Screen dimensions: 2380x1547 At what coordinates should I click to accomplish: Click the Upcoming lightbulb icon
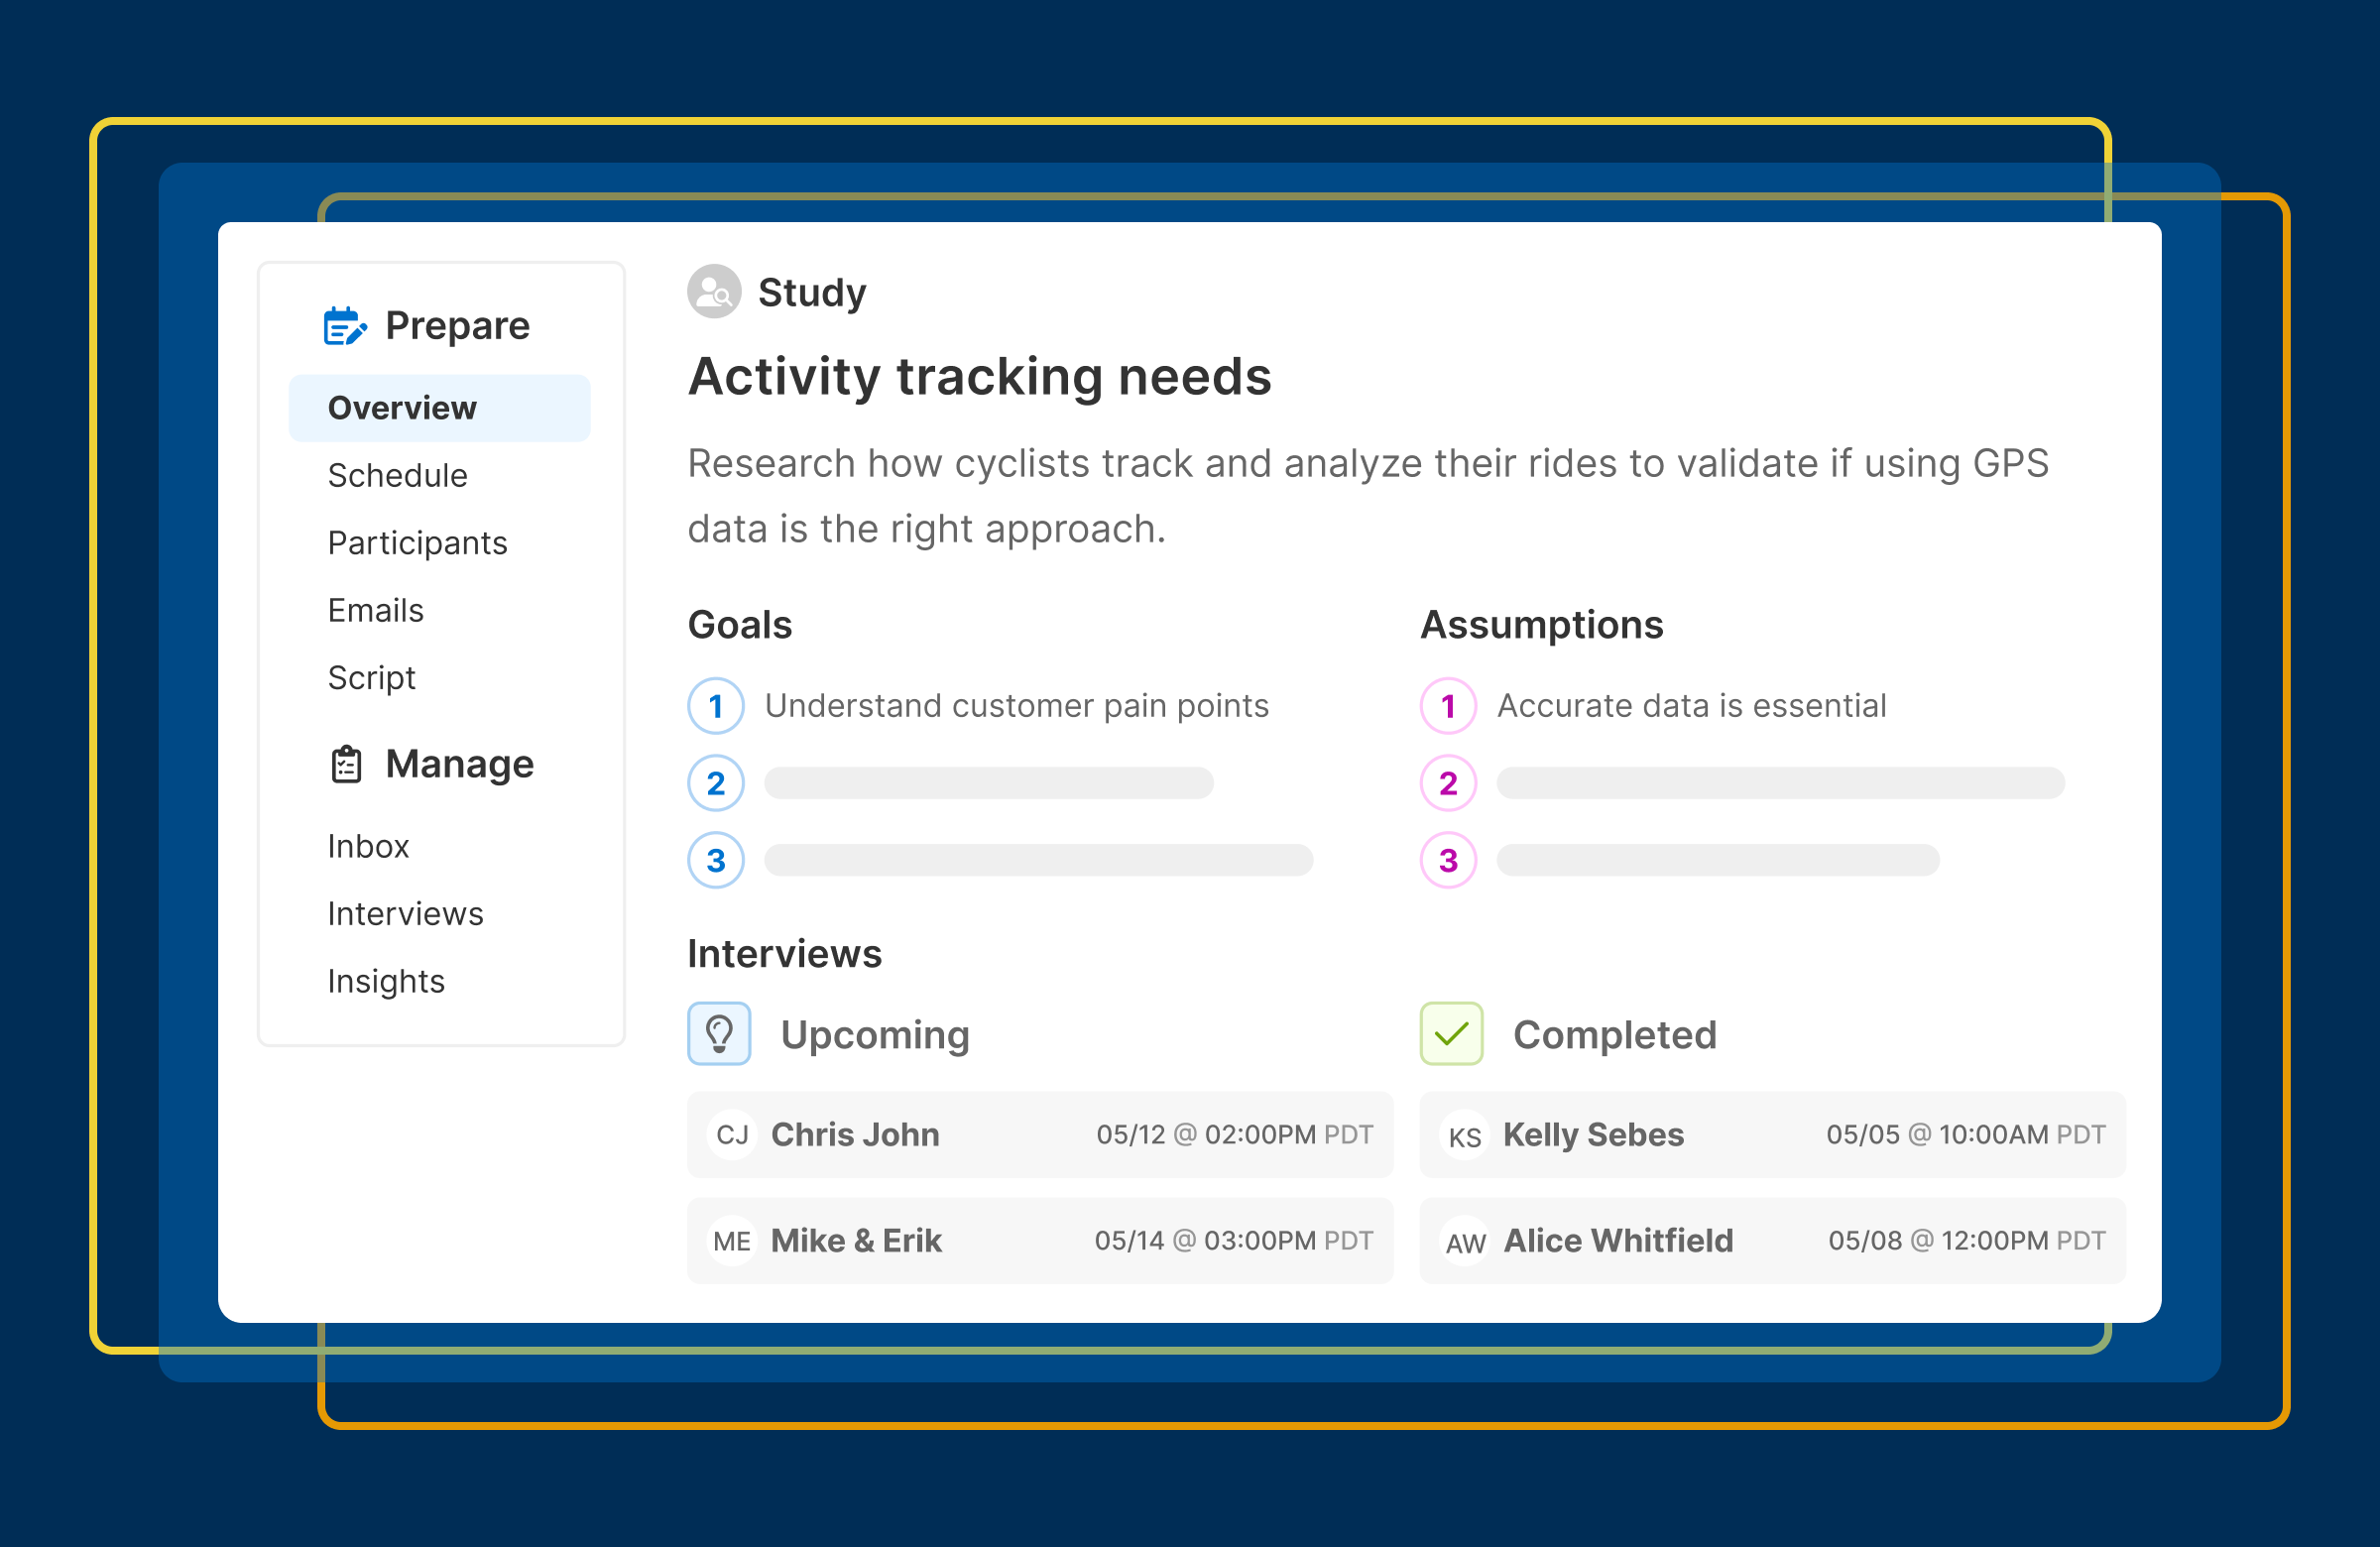tap(719, 1034)
